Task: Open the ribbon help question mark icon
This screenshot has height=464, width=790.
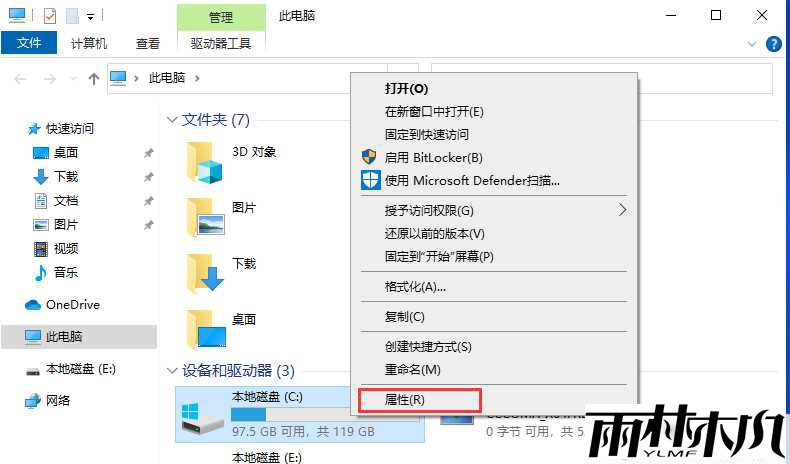Action: (773, 44)
